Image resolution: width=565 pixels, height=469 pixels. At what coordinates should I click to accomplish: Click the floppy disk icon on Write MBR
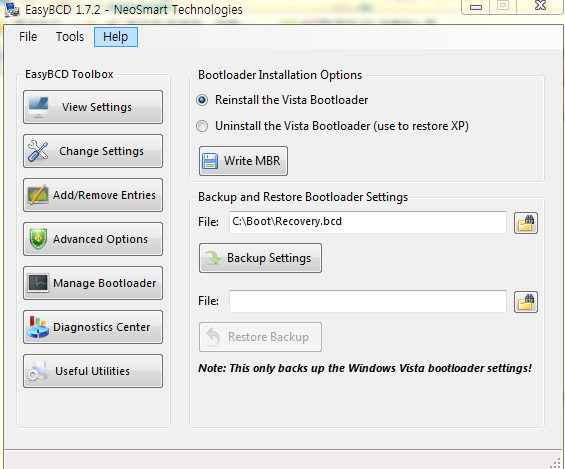point(210,161)
